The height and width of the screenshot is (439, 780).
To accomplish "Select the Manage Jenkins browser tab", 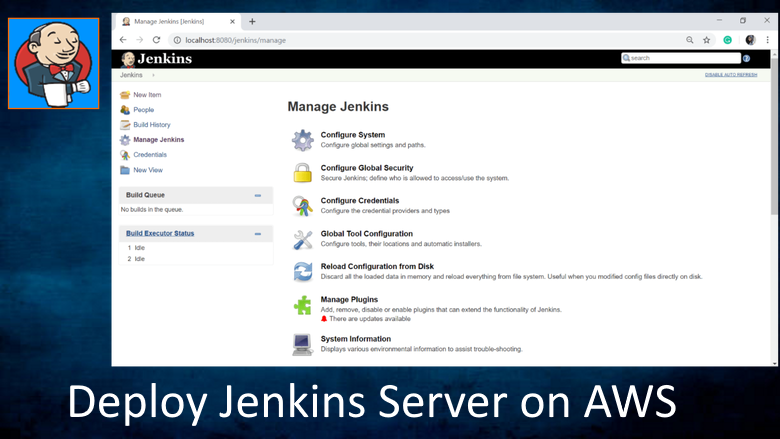I will pyautogui.click(x=178, y=21).
